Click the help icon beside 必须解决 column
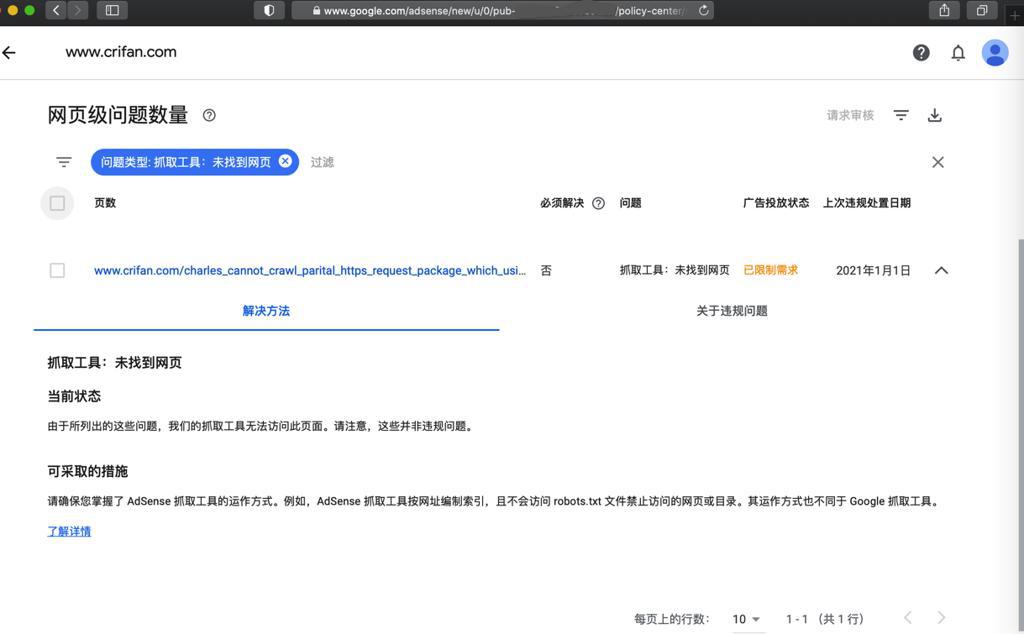The image size is (1024, 634). (x=598, y=203)
